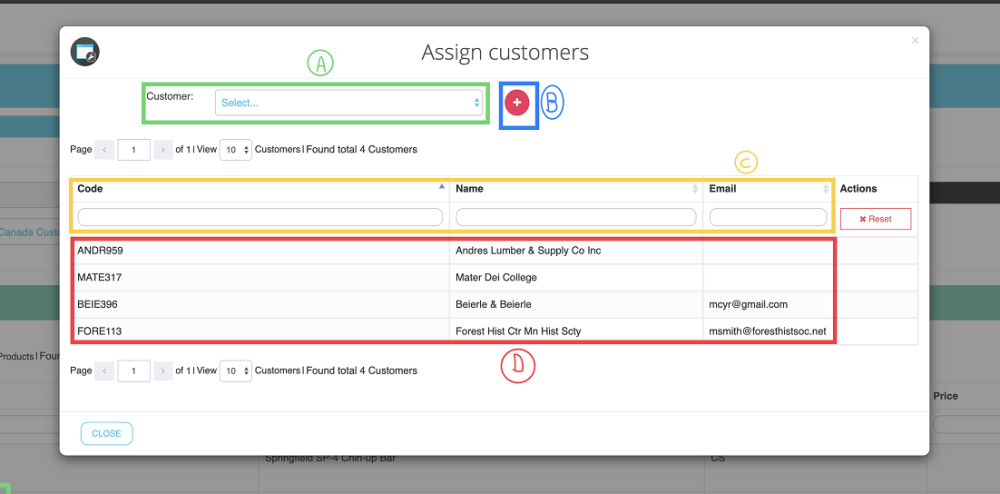Click Forest Hist Ctr Mn Hist Scty name
This screenshot has height=494, width=1000.
point(518,331)
